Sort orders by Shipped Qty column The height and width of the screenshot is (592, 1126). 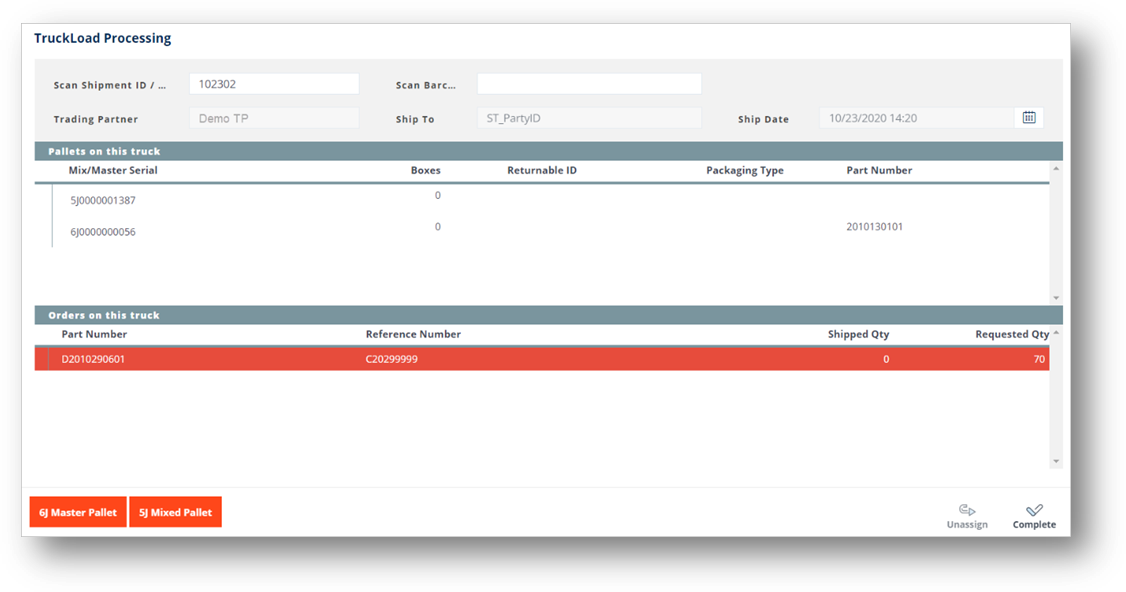[x=858, y=334]
